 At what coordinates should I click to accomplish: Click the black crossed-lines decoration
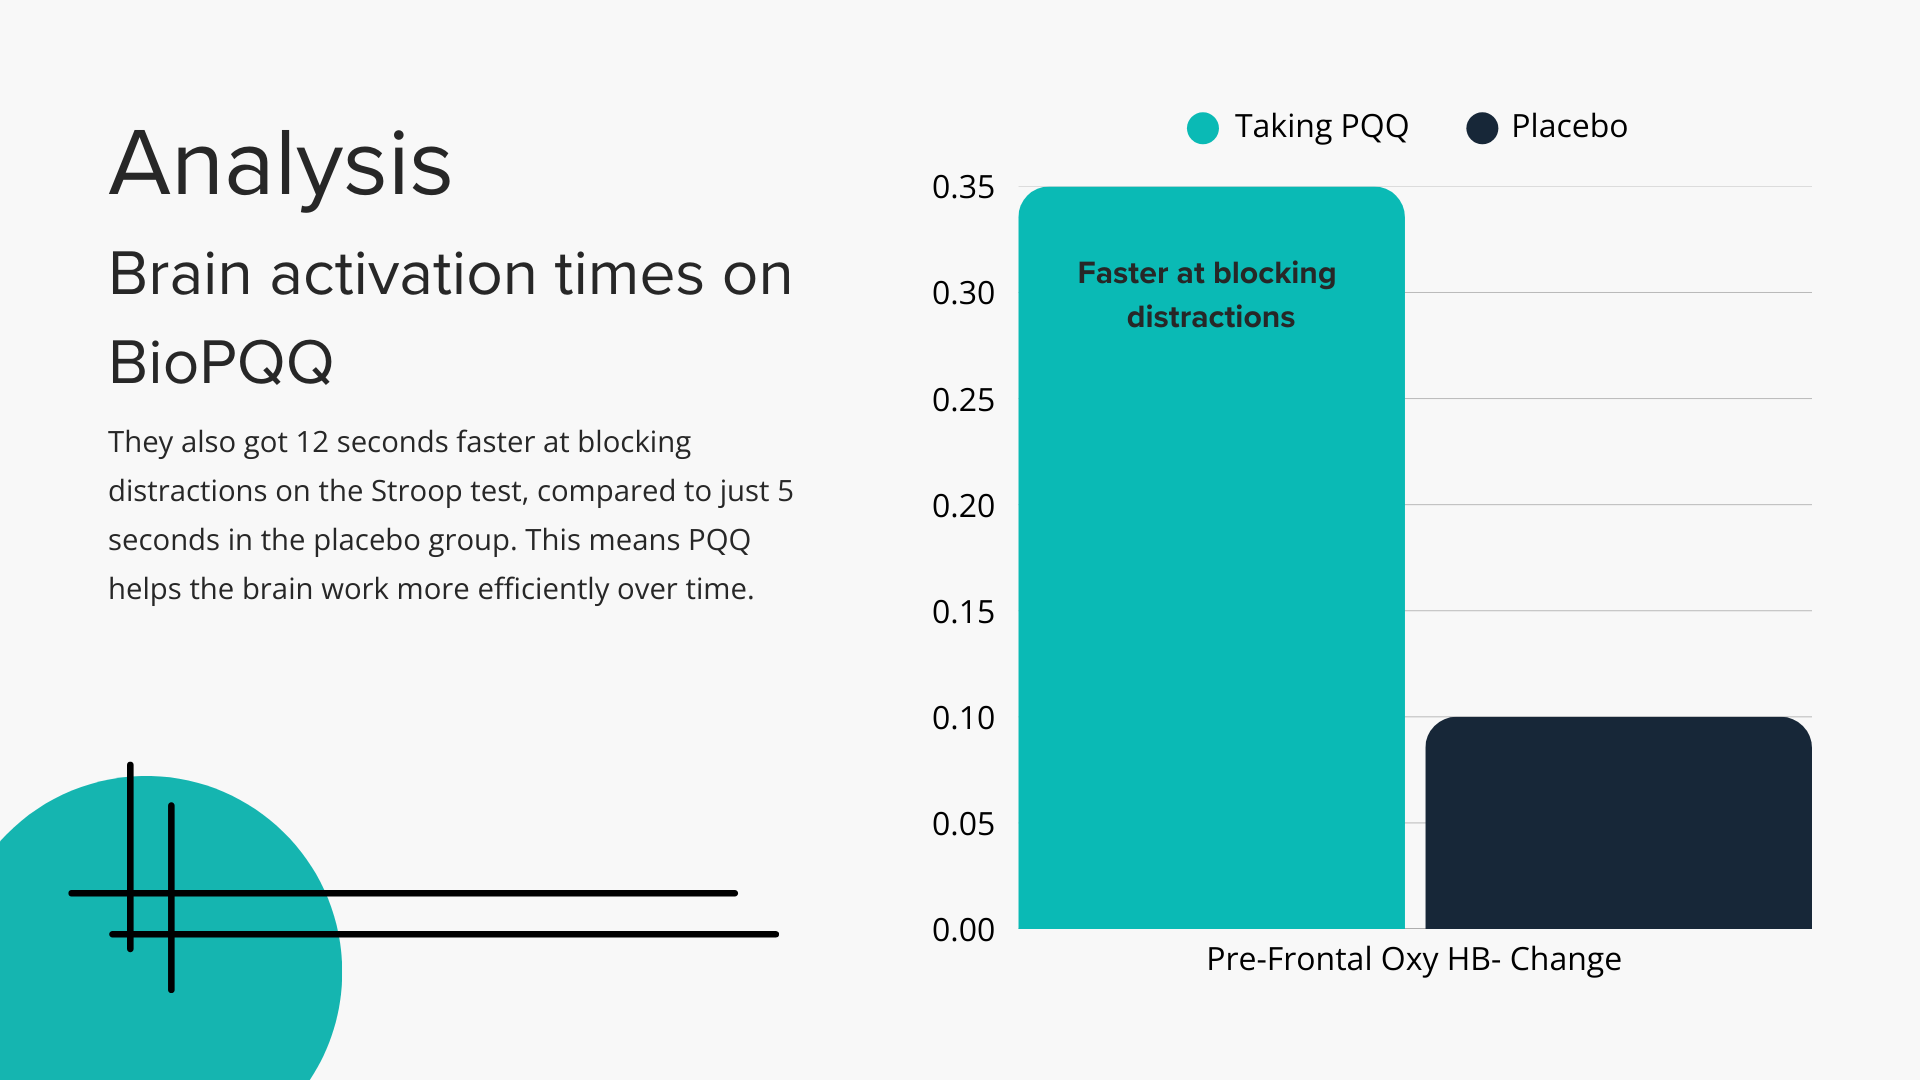(x=450, y=893)
